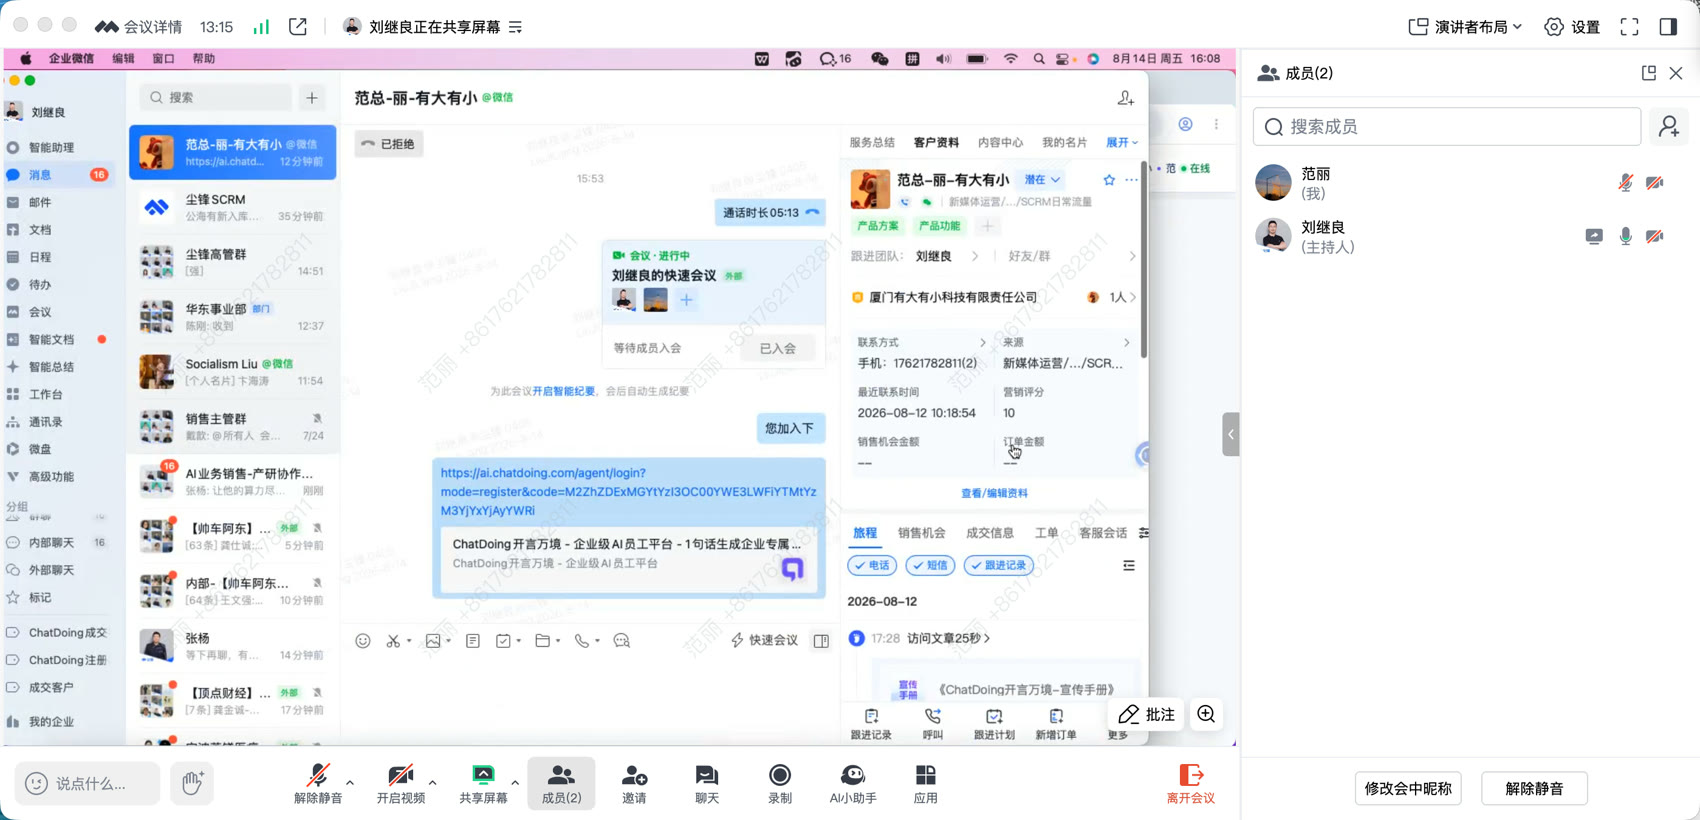Open the ChatDoing login link
The height and width of the screenshot is (820, 1700).
pos(628,491)
